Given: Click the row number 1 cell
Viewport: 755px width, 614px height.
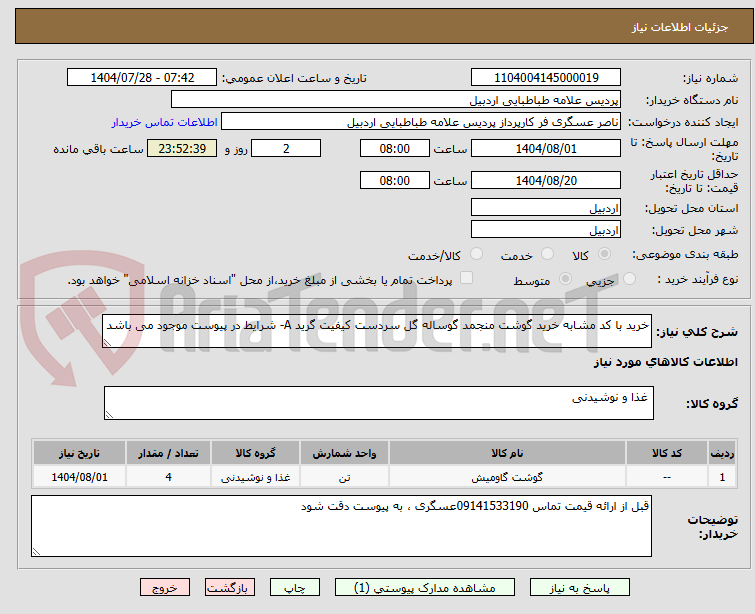Looking at the screenshot, I should (x=722, y=477).
